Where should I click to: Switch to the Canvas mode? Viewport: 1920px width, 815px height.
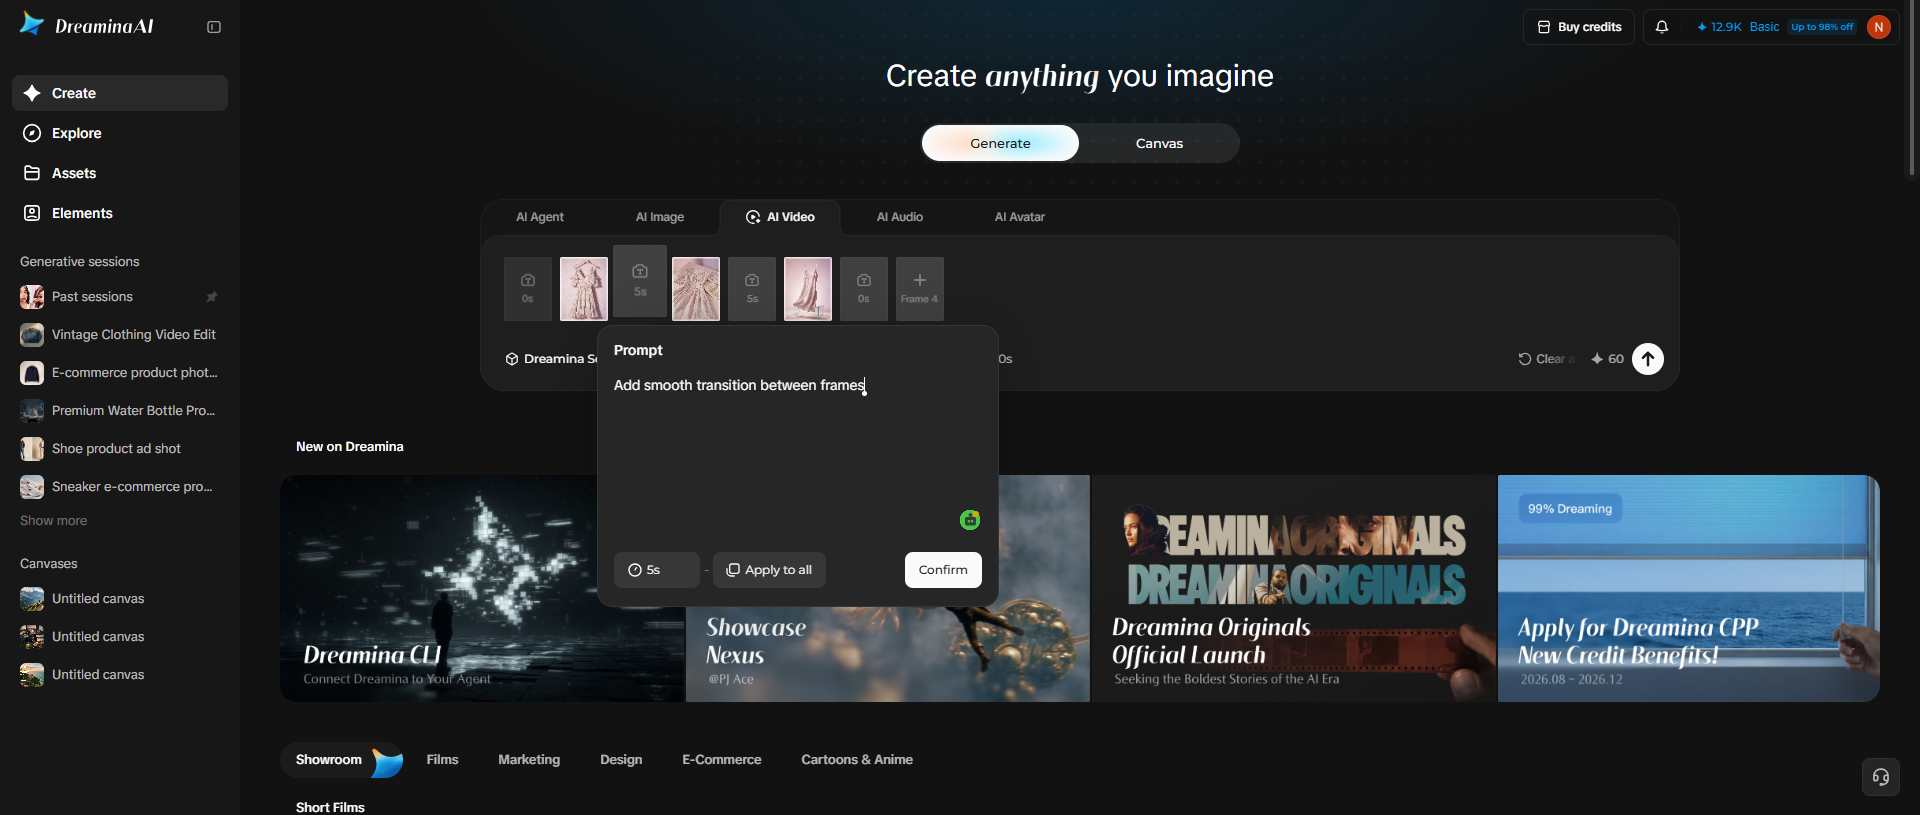[1159, 143]
